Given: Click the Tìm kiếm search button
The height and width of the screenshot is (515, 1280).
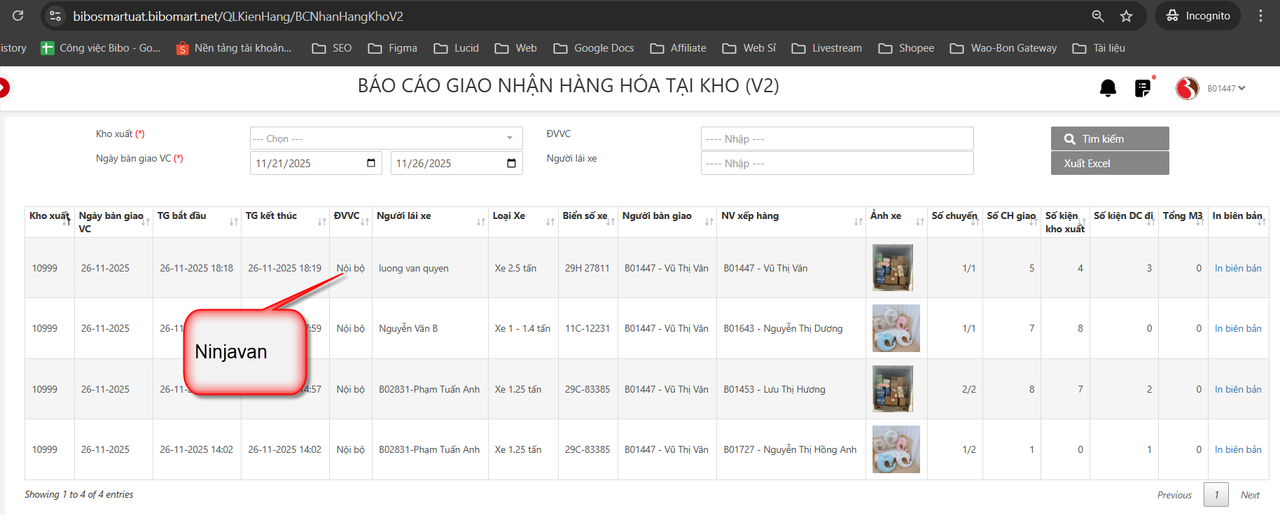Looking at the screenshot, I should pos(1109,139).
